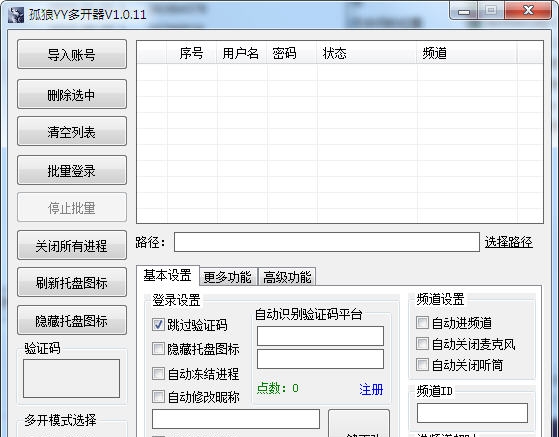Click the 刷新托盘图标 button

pos(72,282)
